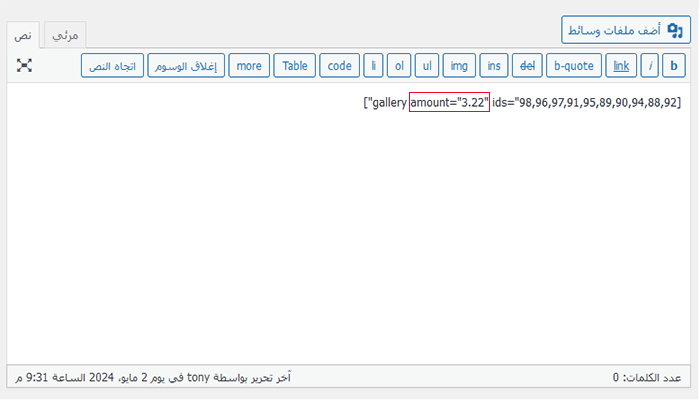Click the Add Media (أضف ملفات وسائط) button
This screenshot has height=400, width=700.
tap(625, 30)
